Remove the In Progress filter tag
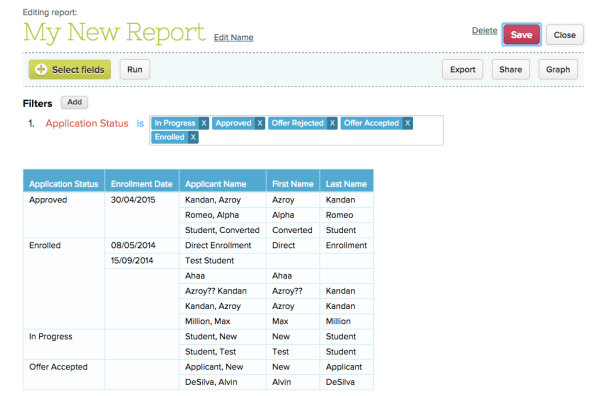This screenshot has height=396, width=600. pyautogui.click(x=204, y=123)
